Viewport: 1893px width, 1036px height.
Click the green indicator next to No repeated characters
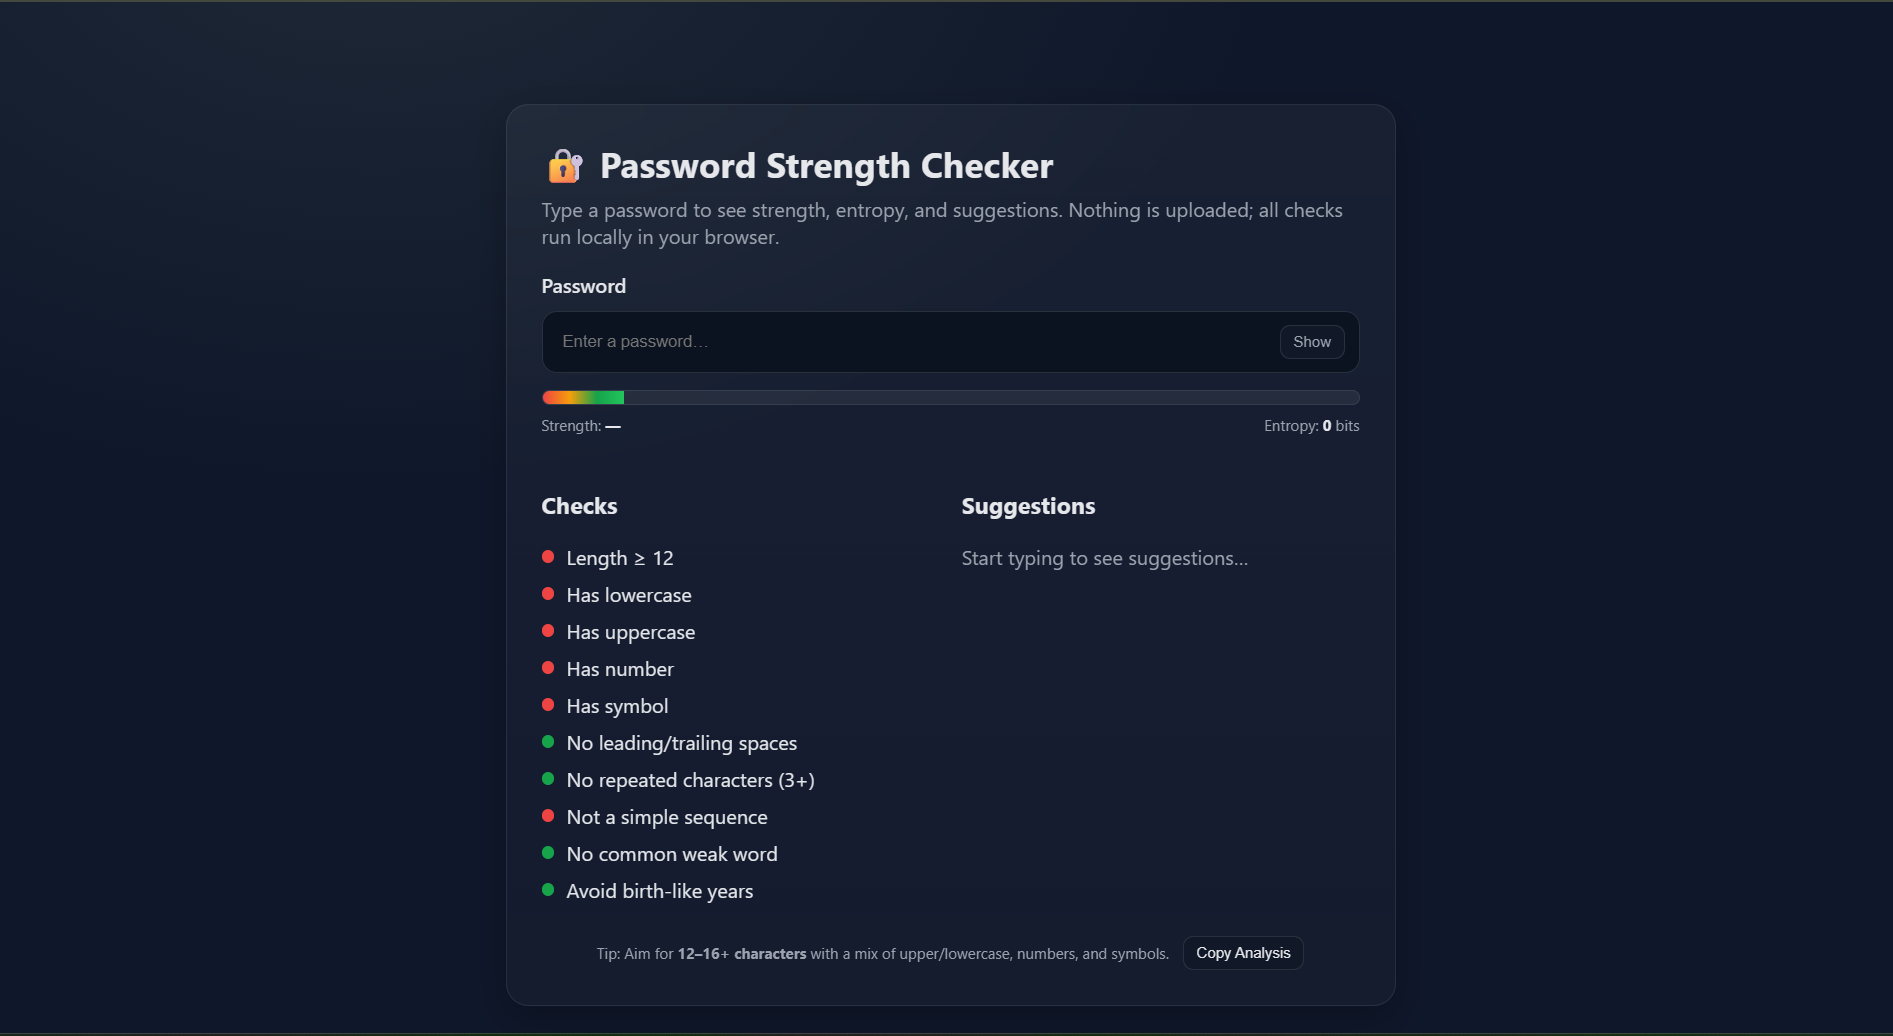click(548, 778)
